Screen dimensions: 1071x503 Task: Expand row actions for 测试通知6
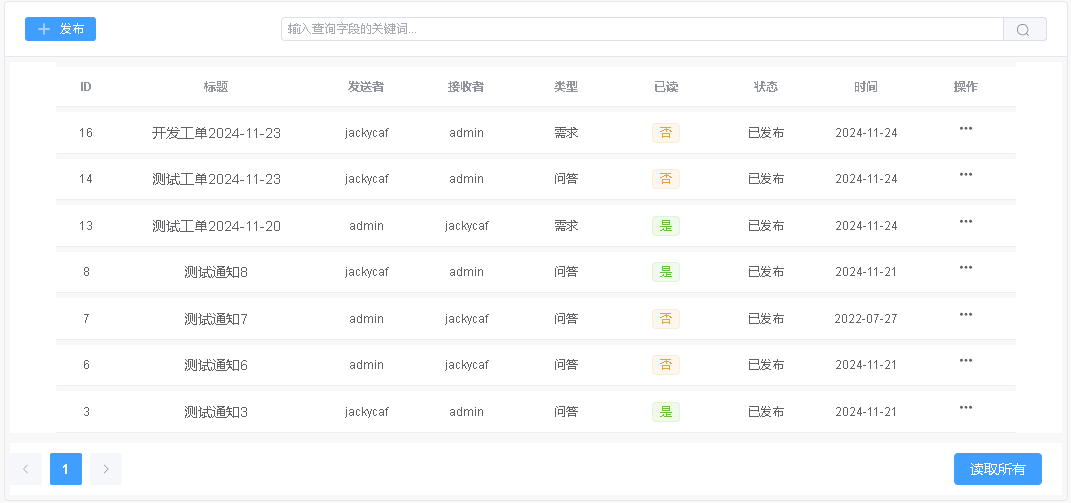click(965, 360)
